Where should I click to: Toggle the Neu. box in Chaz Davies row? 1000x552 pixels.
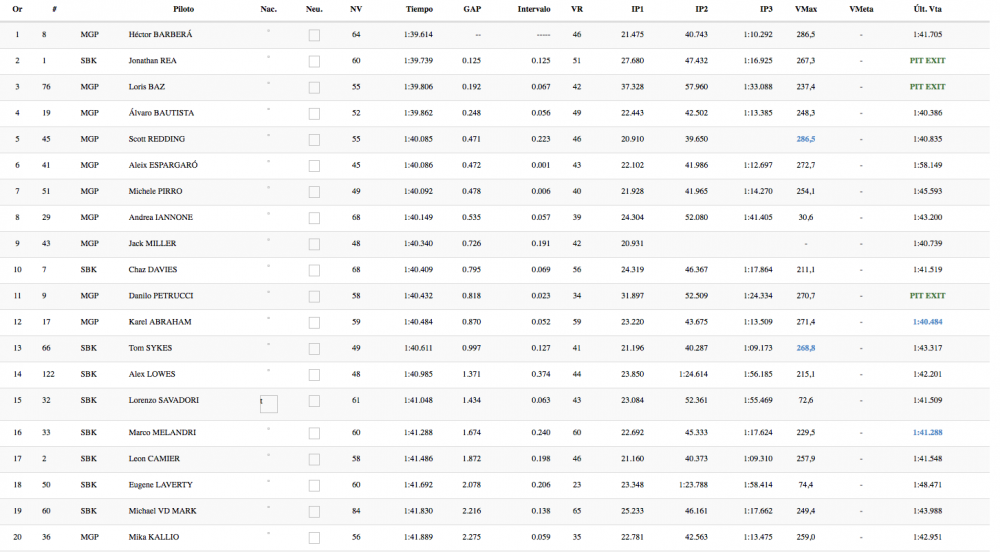pos(314,270)
